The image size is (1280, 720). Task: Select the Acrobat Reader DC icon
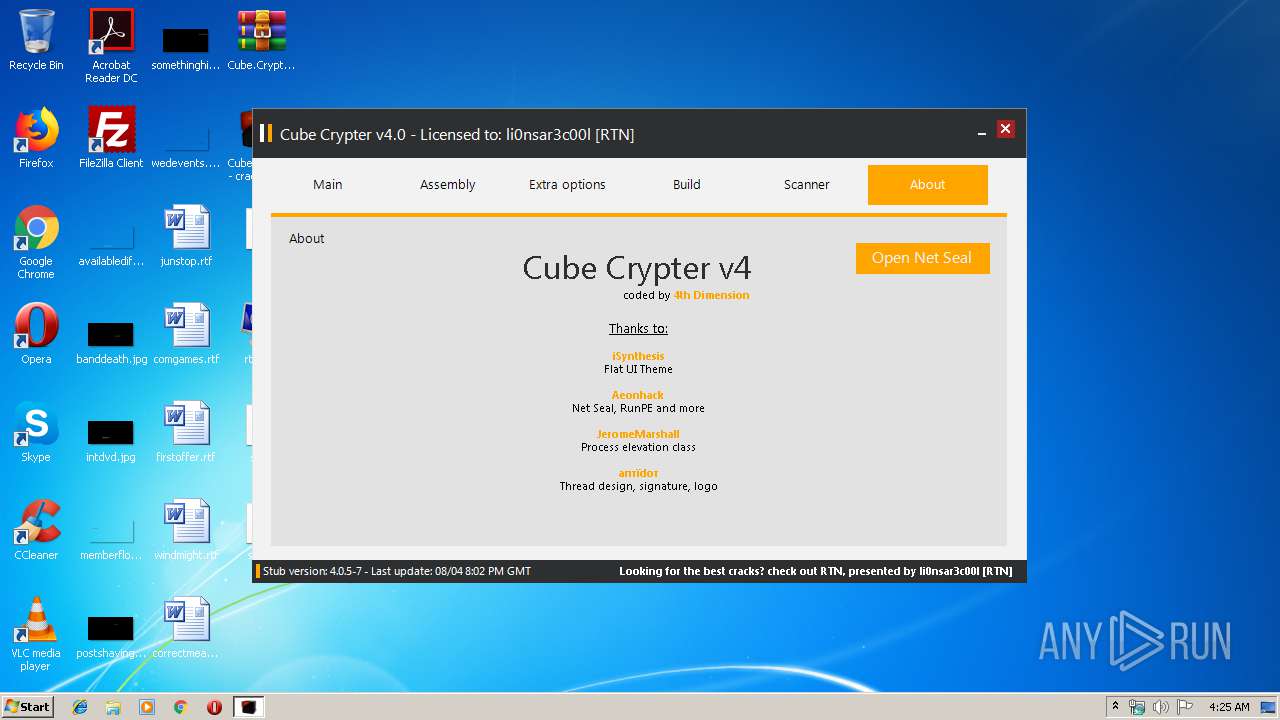point(111,46)
